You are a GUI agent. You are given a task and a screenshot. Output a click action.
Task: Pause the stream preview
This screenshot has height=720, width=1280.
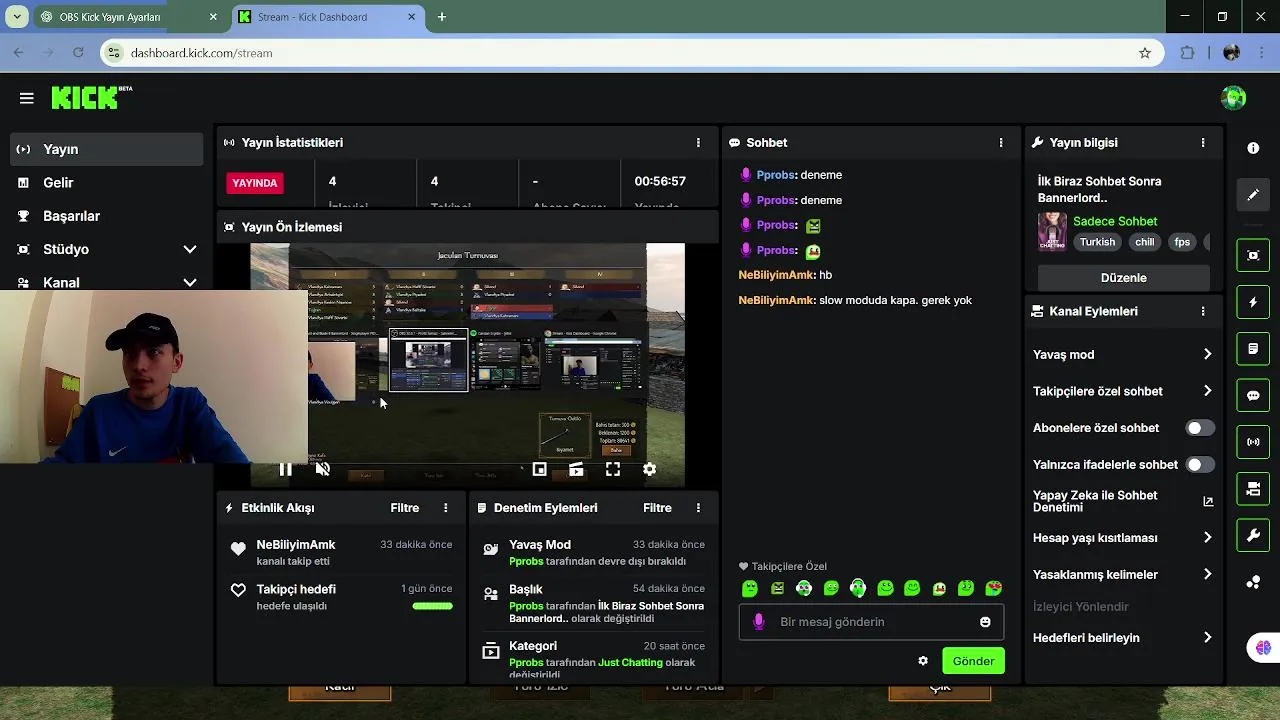click(x=285, y=469)
